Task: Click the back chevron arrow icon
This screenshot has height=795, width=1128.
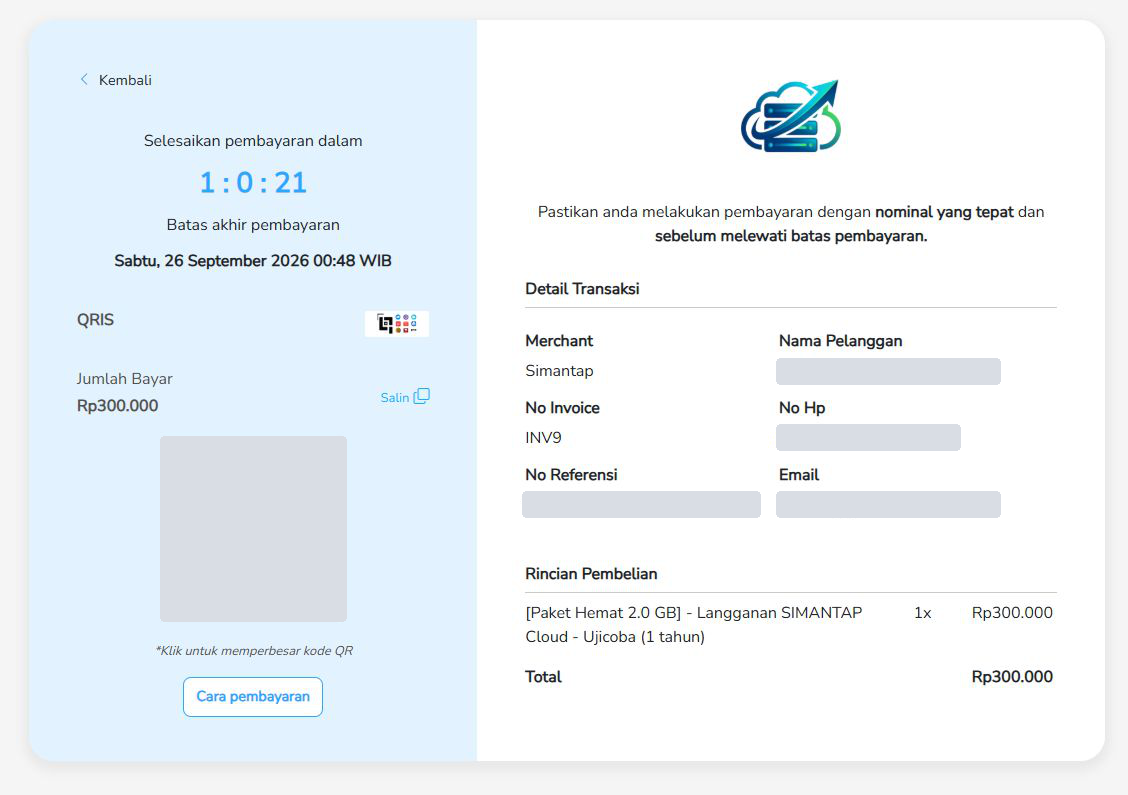Action: [x=84, y=79]
